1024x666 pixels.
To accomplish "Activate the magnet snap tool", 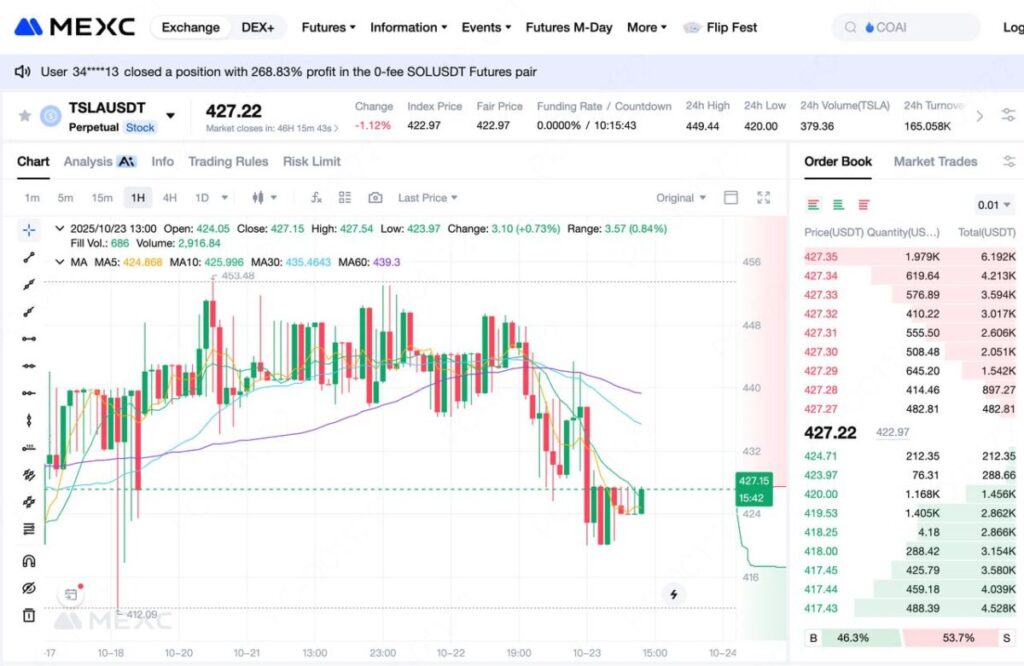I will click(x=29, y=561).
